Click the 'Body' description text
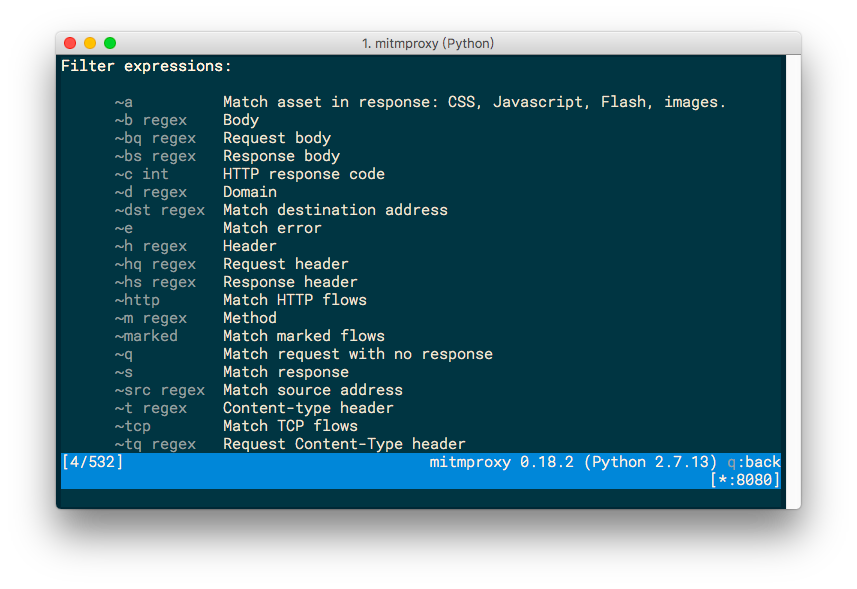The image size is (857, 589). pos(241,120)
